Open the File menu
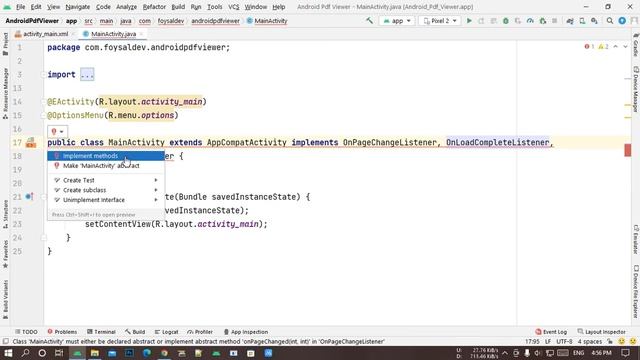Screen dimensions: 640x360 click(20, 7)
